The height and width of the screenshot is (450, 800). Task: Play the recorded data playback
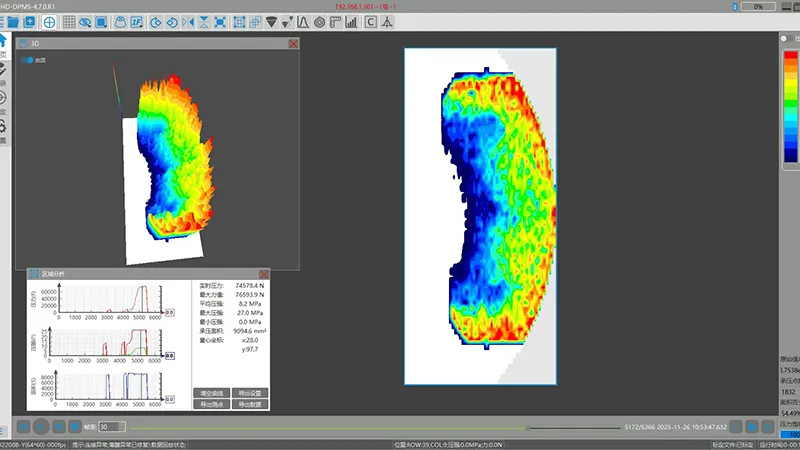[x=41, y=427]
